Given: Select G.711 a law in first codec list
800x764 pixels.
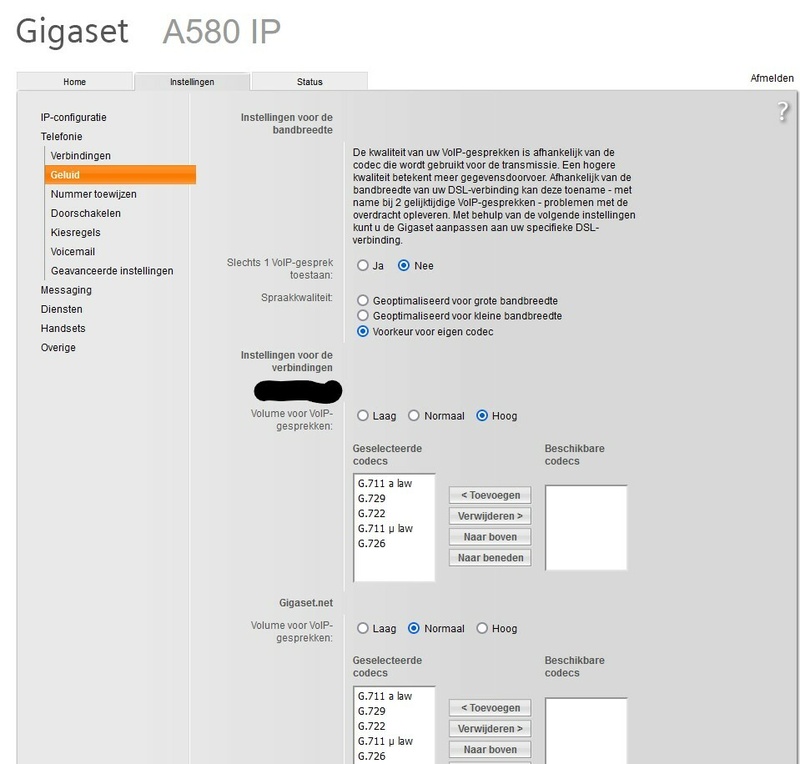Looking at the screenshot, I should click(385, 483).
